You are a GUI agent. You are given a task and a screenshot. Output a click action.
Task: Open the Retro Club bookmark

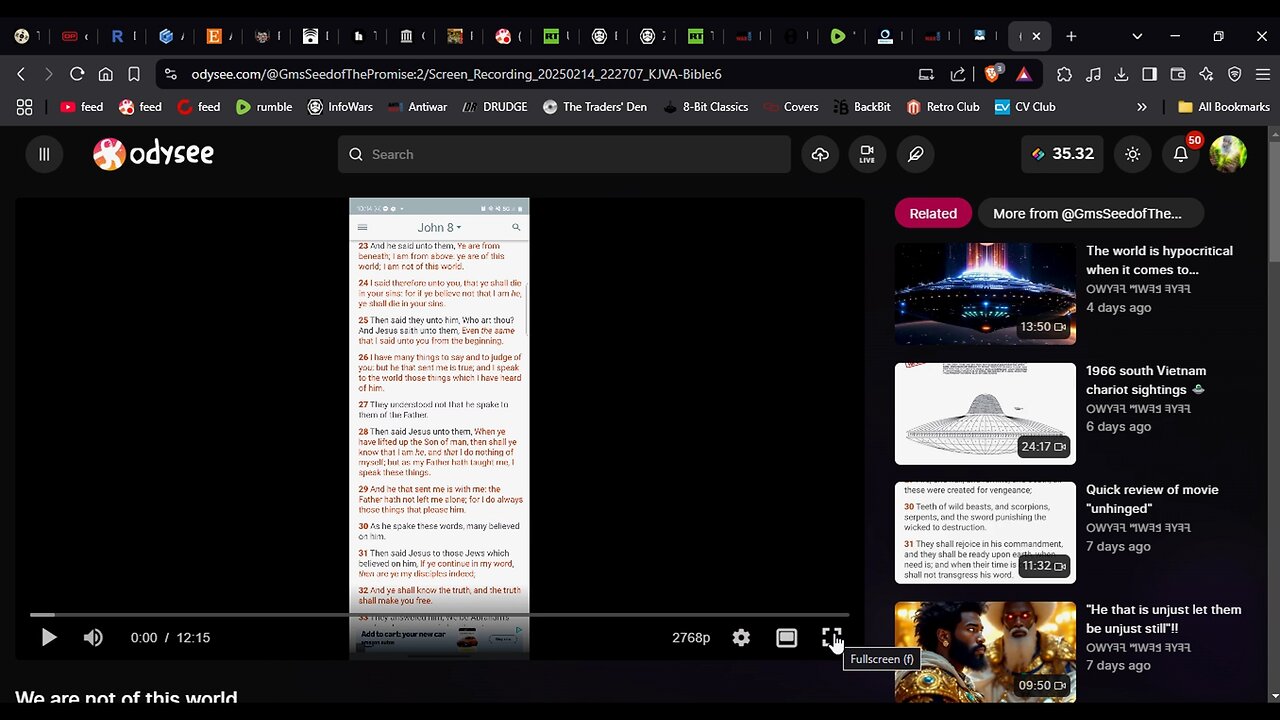(x=943, y=107)
